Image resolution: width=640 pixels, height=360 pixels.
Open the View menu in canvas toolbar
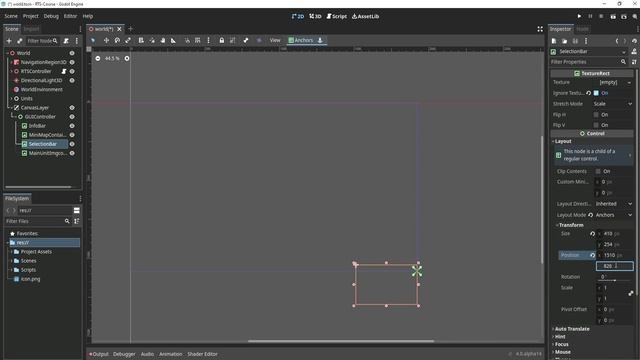[x=275, y=40]
